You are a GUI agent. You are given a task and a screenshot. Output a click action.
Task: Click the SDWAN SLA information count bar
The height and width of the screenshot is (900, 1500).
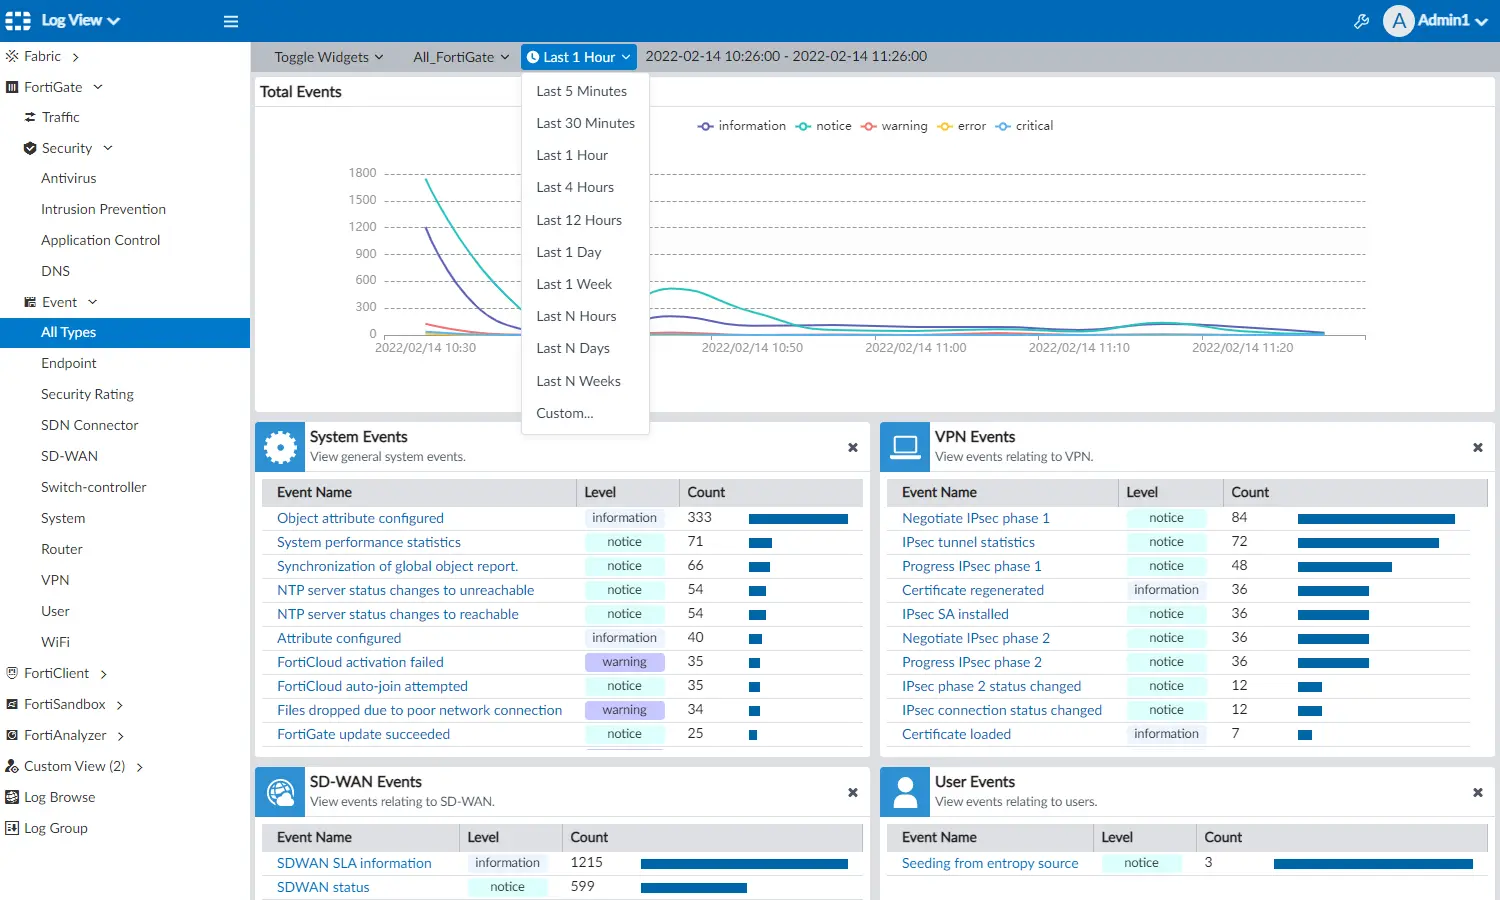pyautogui.click(x=744, y=863)
